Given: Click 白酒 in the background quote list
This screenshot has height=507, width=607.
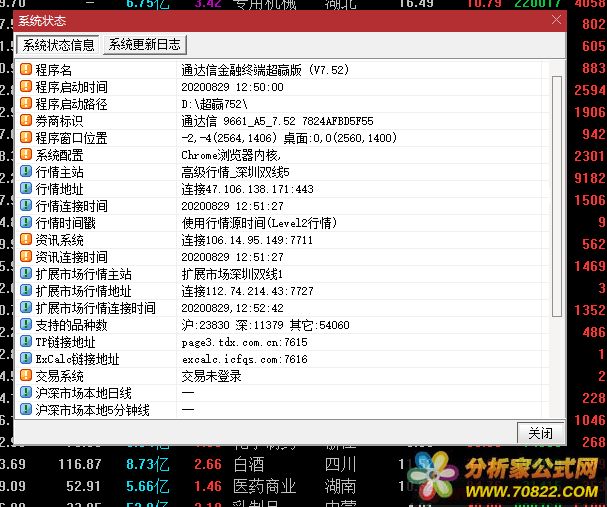Looking at the screenshot, I should [249, 464].
